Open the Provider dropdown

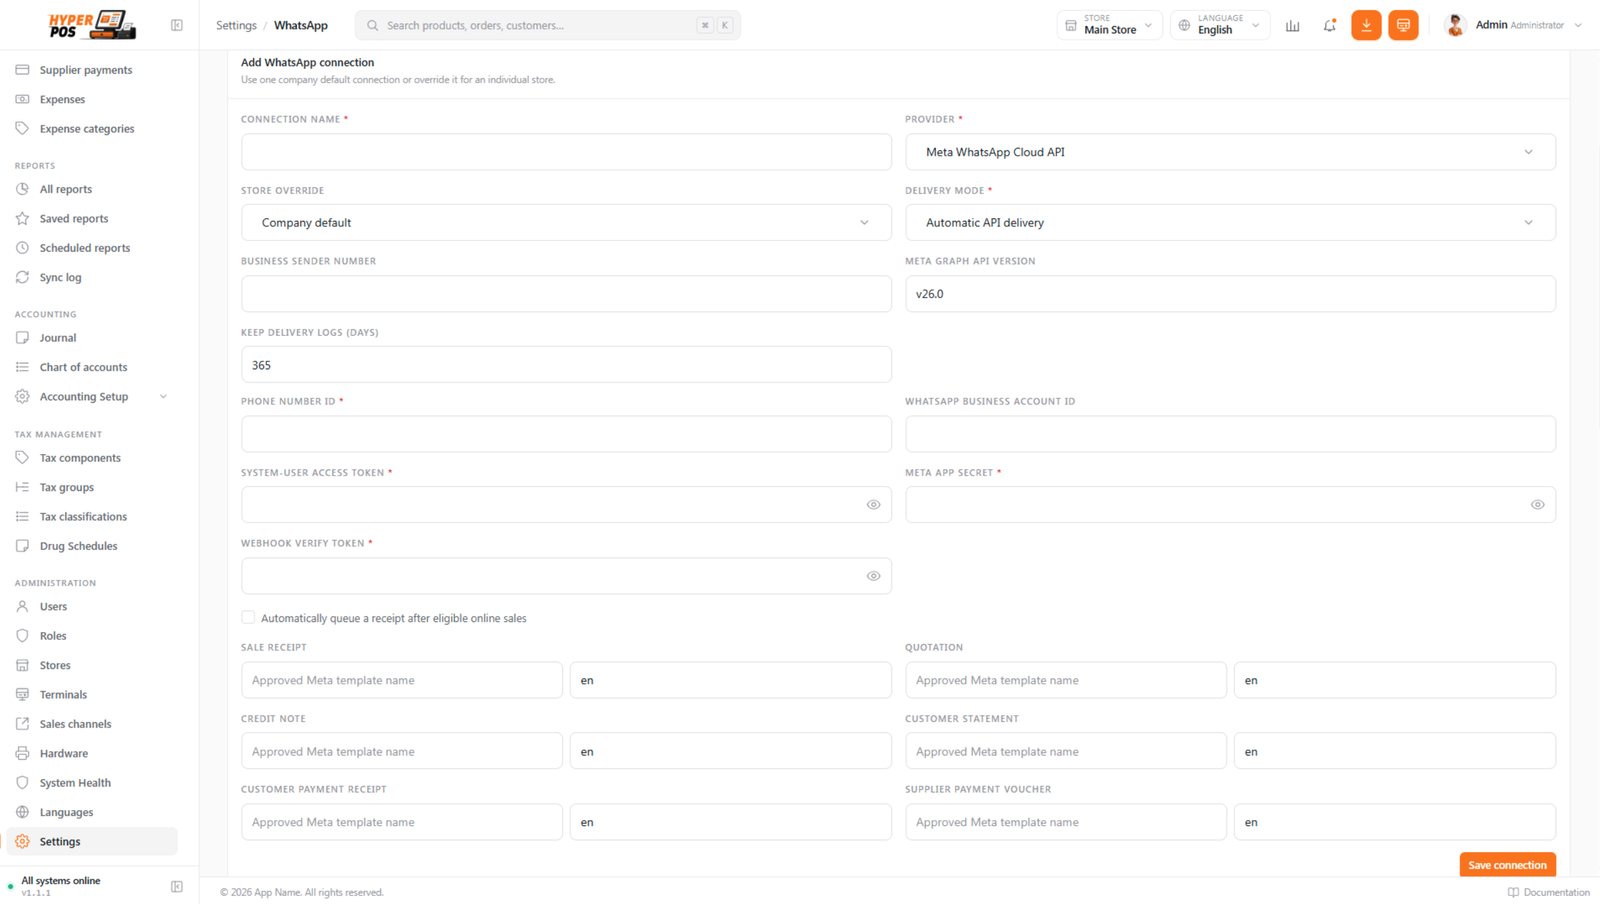(x=1230, y=152)
